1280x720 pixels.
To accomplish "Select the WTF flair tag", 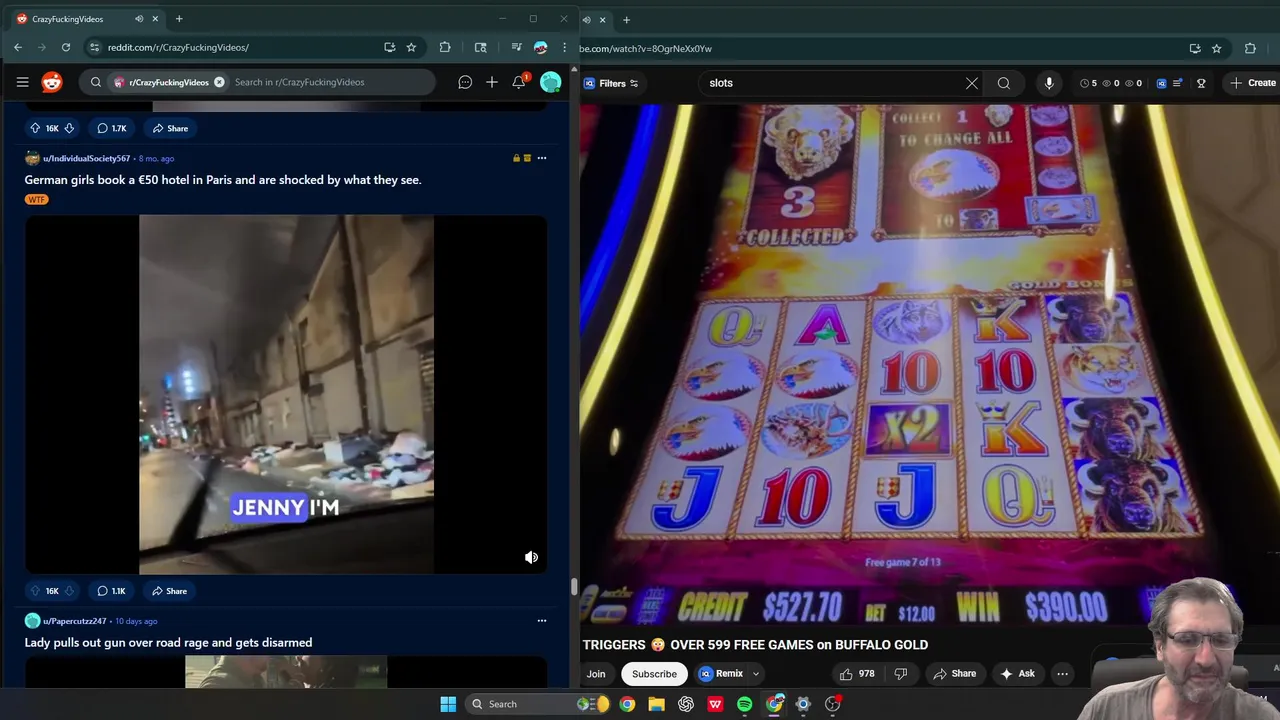I will (36, 199).
